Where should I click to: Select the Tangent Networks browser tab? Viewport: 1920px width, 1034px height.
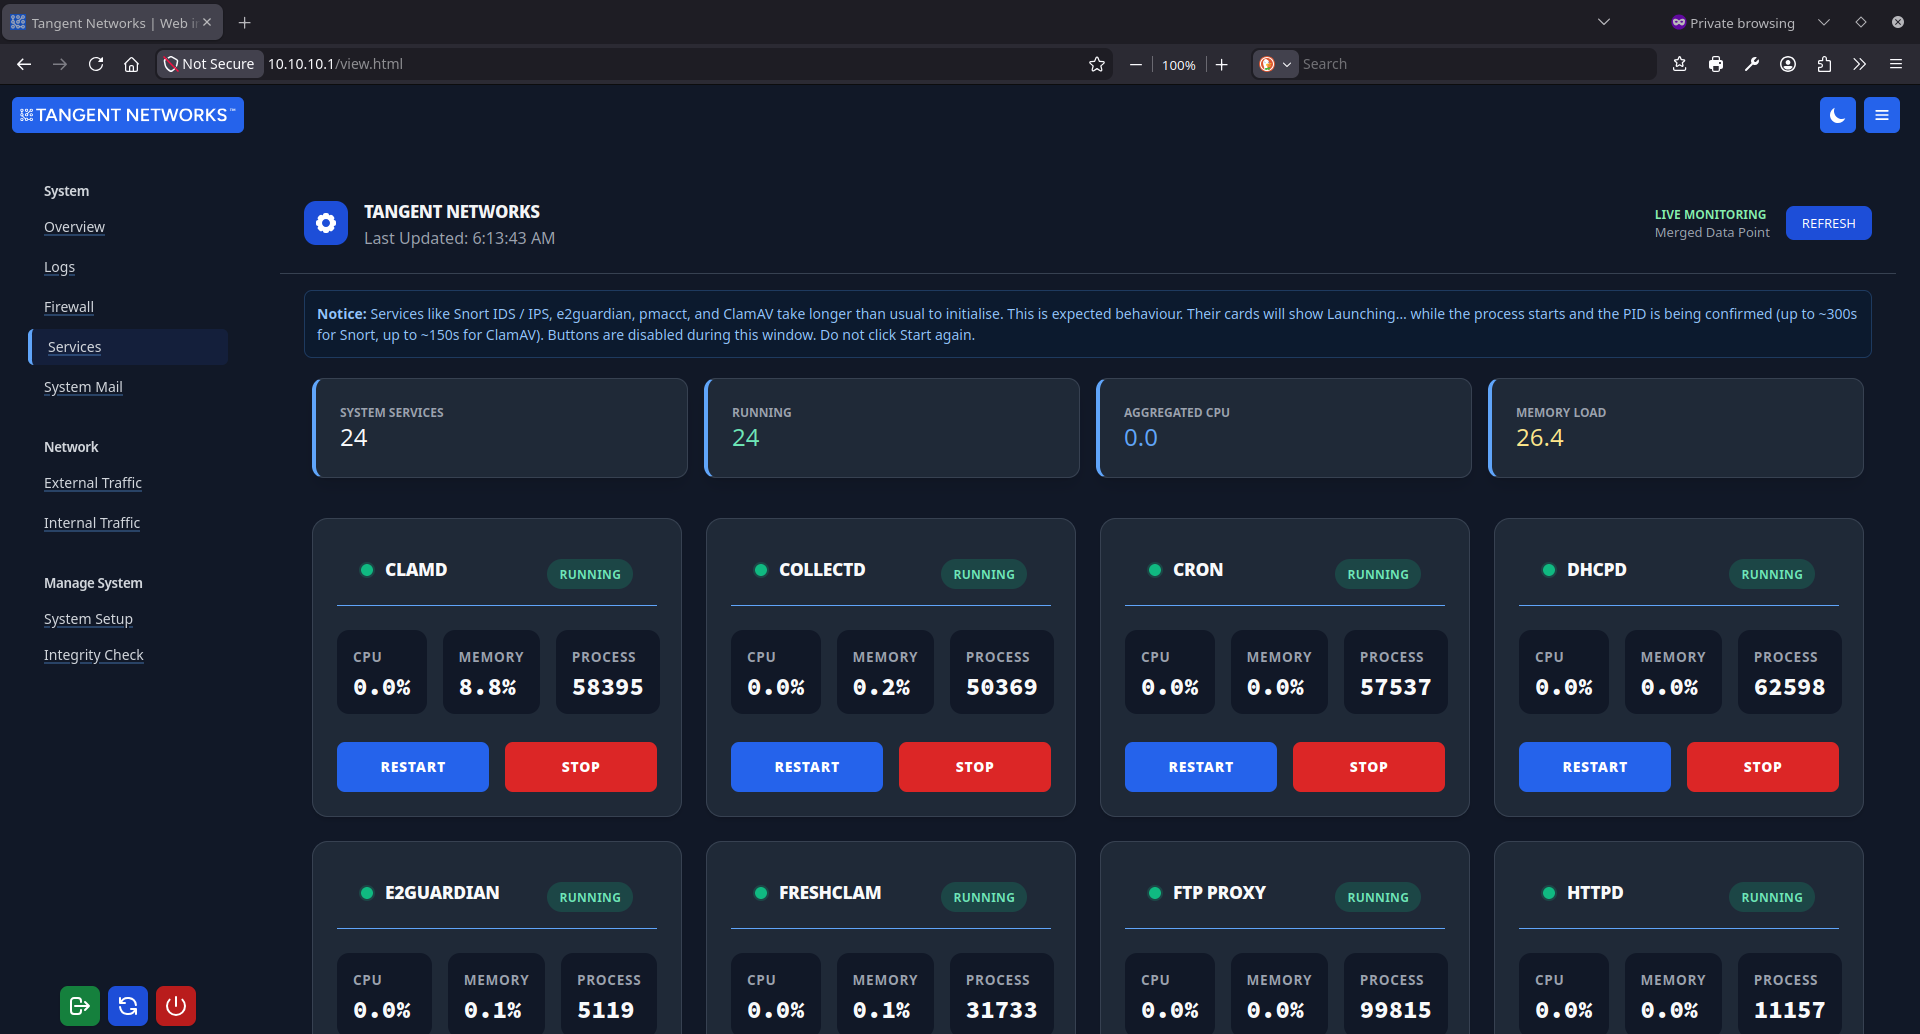100,22
